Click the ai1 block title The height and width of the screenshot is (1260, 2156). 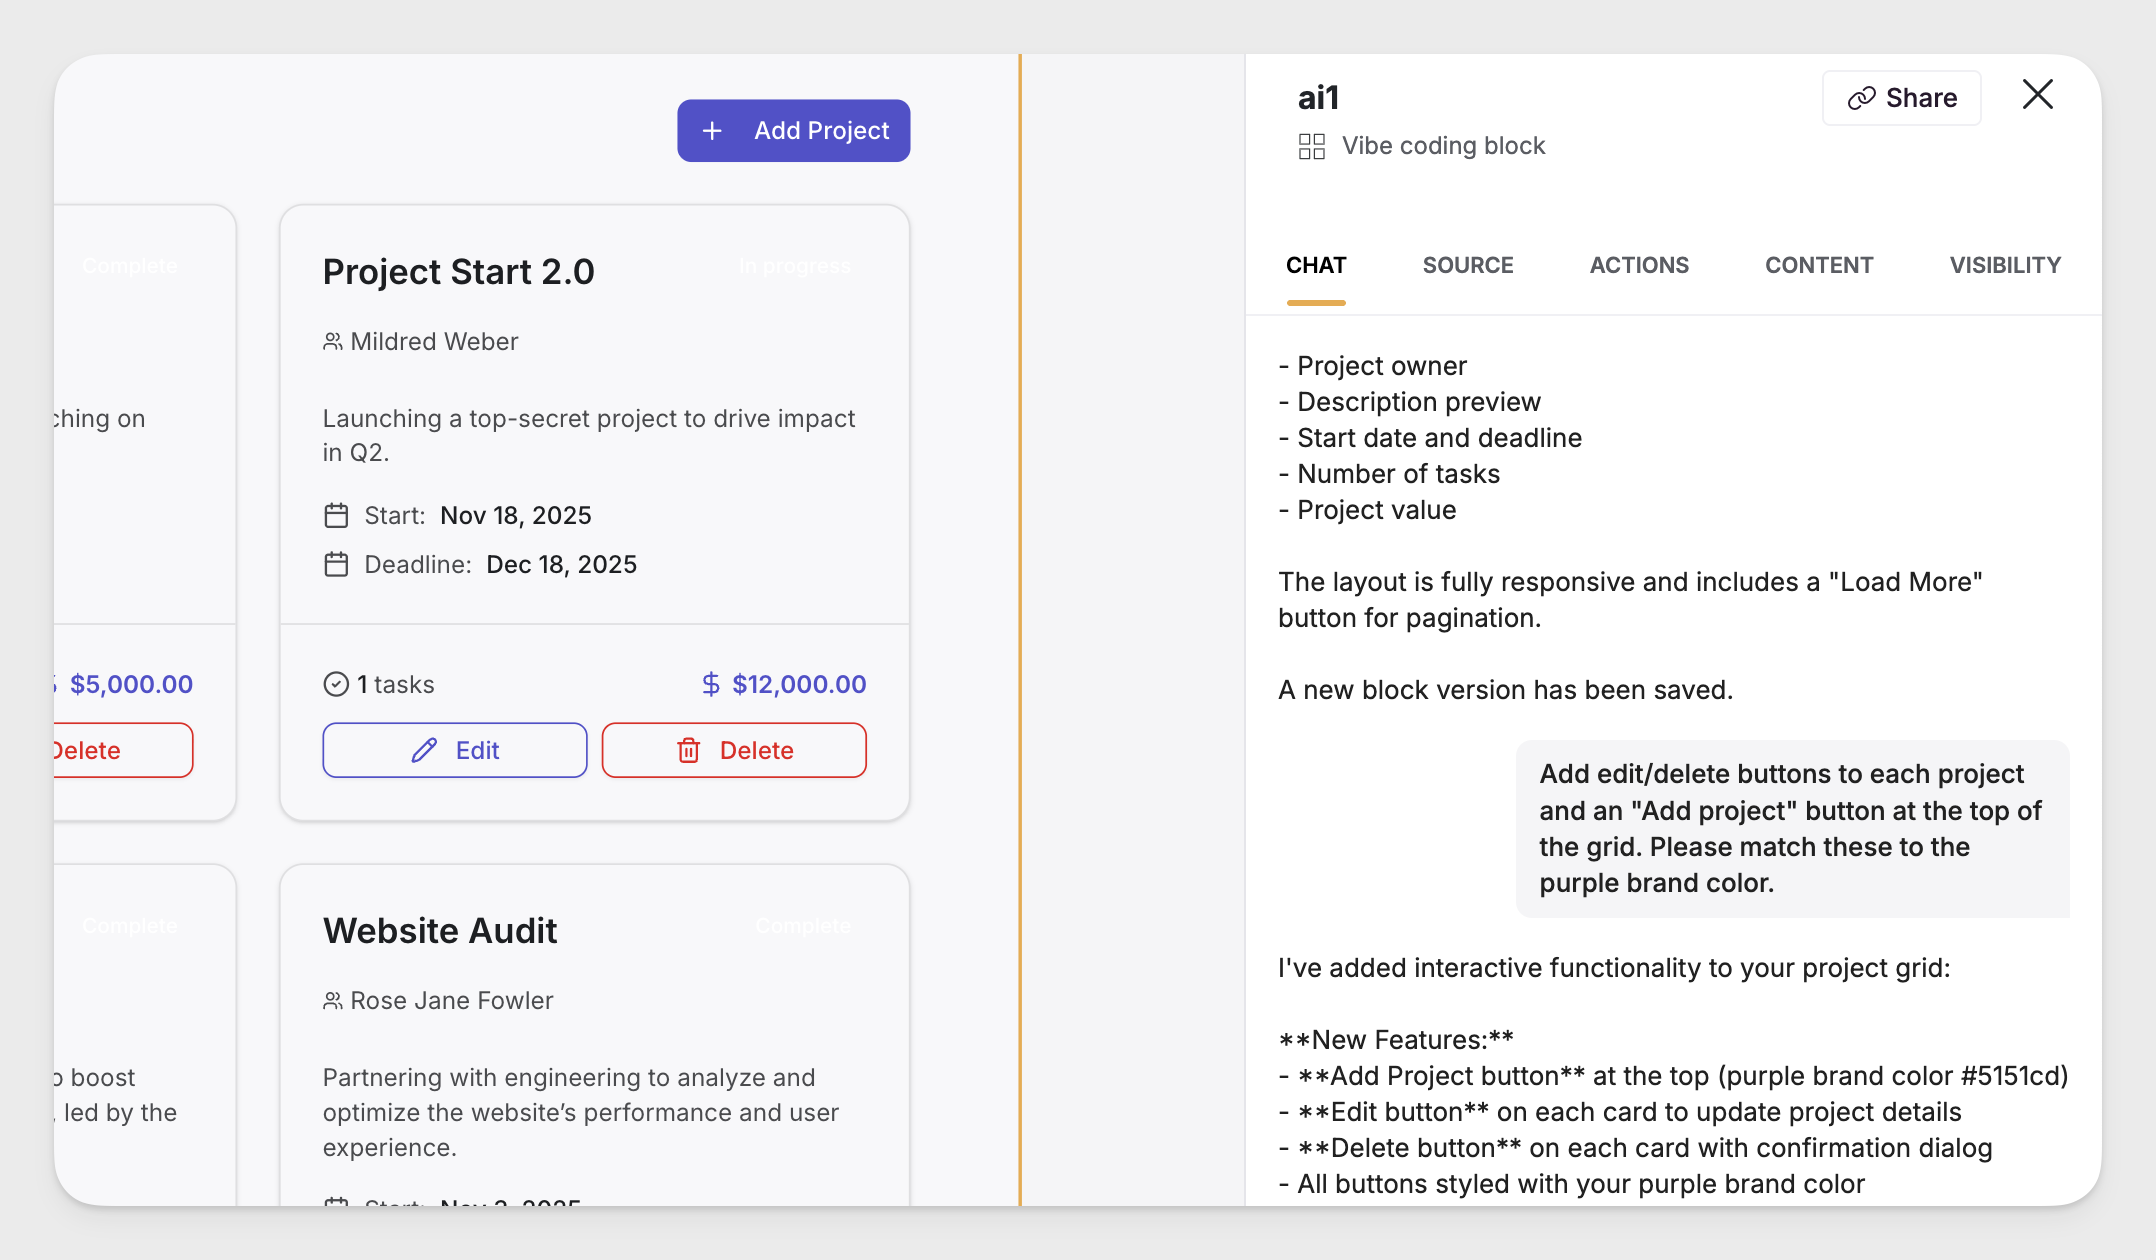(x=1318, y=98)
